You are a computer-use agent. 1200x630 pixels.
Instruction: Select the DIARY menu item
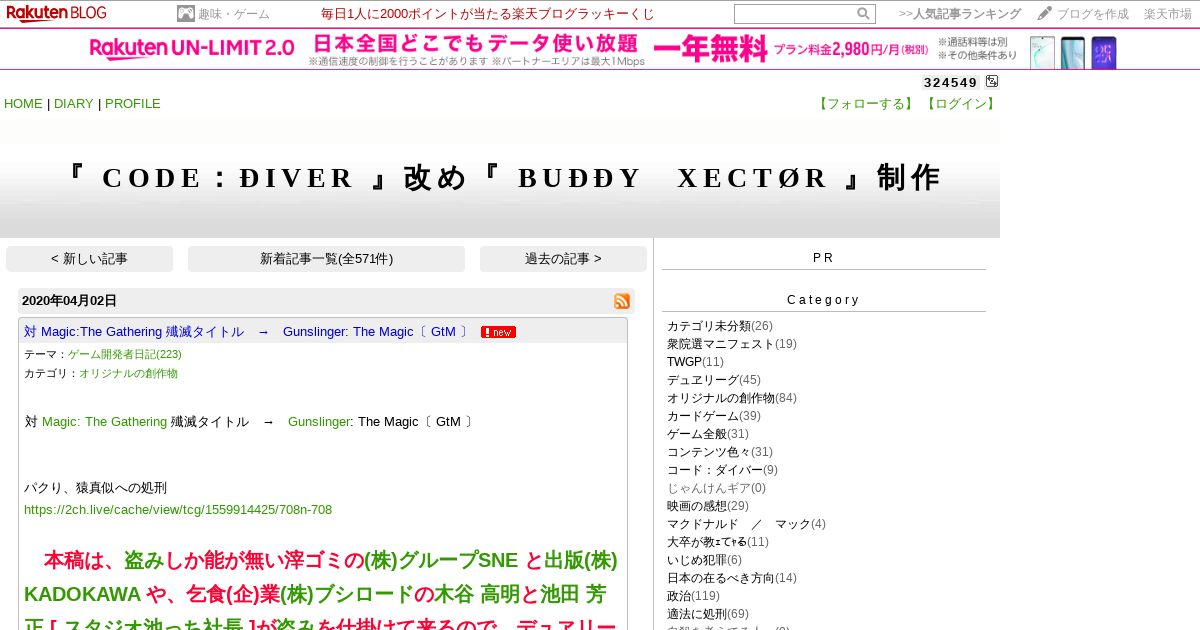pos(72,104)
